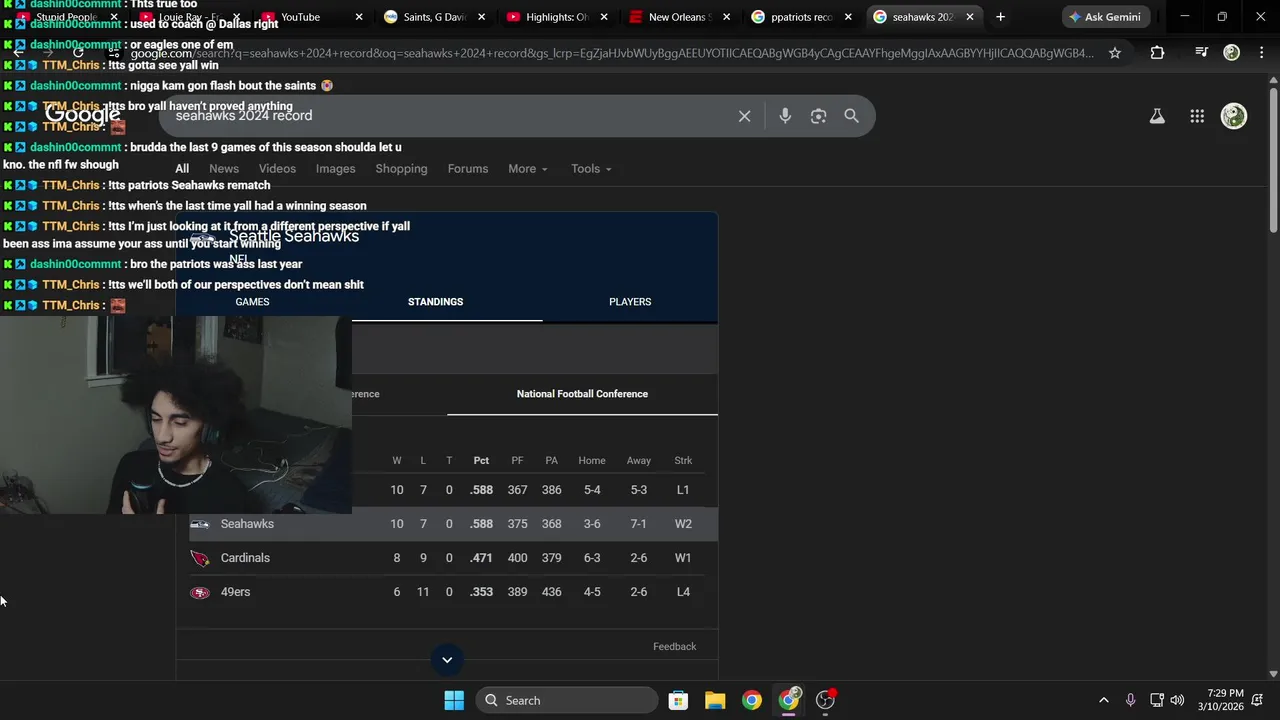This screenshot has width=1280, height=720.
Task: Click the Cardinals team name in standings
Action: (245, 558)
